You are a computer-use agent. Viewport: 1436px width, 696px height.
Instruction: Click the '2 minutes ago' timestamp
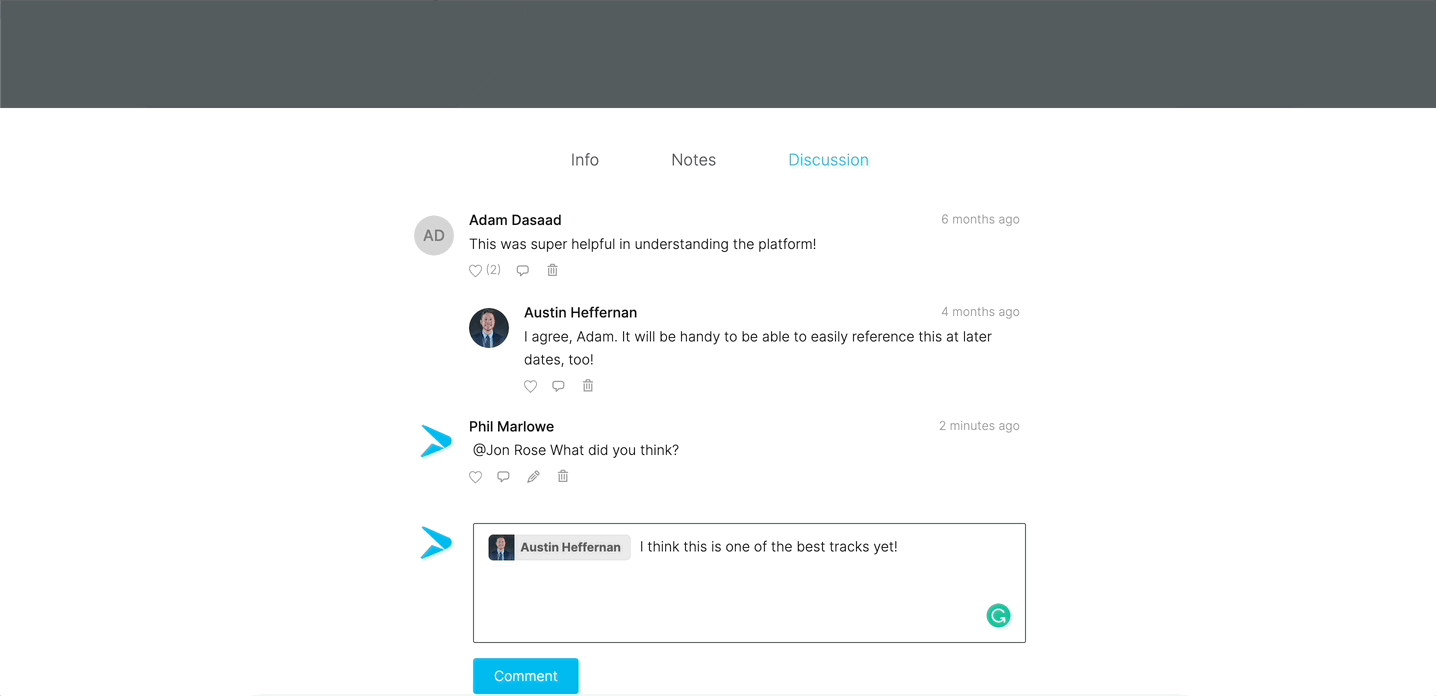pos(979,426)
